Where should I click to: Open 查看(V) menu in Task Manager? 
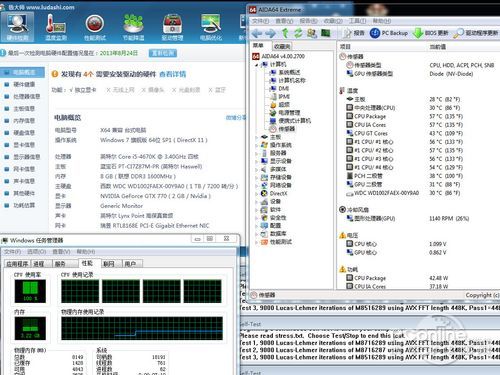[61, 252]
